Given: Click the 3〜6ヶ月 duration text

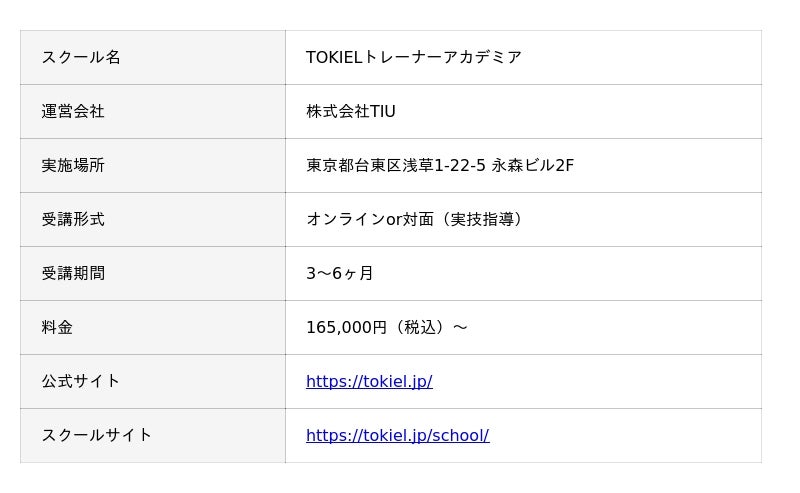Looking at the screenshot, I should point(340,273).
